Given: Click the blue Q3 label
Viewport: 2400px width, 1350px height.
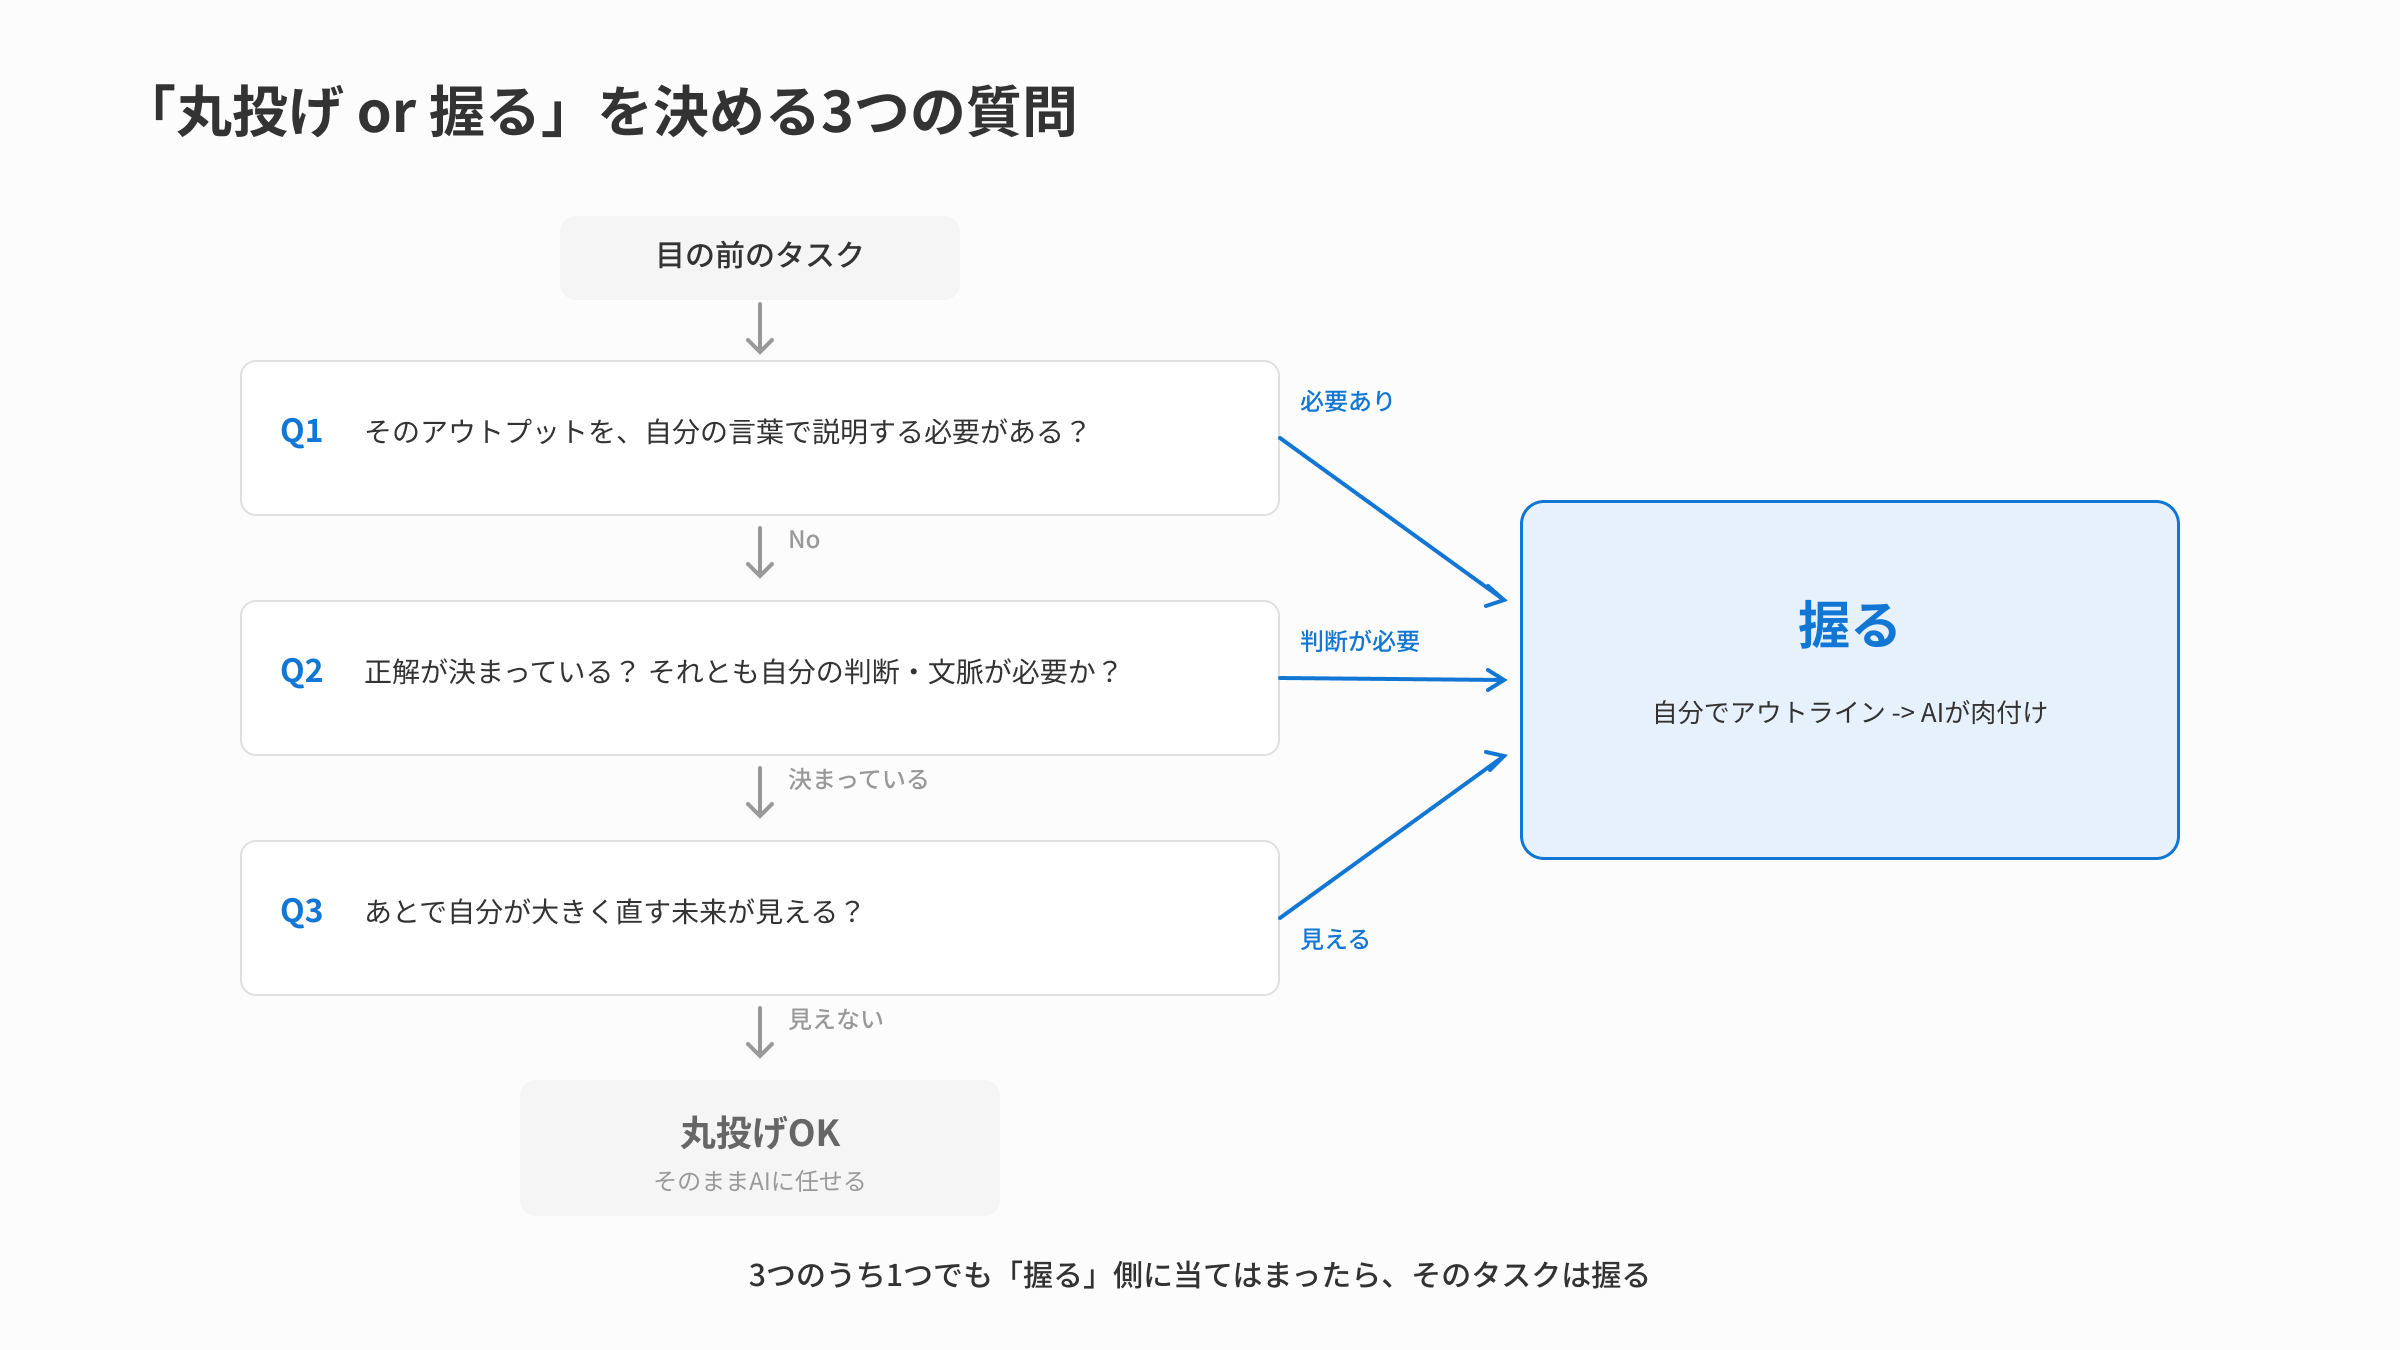Looking at the screenshot, I should coord(301,911).
